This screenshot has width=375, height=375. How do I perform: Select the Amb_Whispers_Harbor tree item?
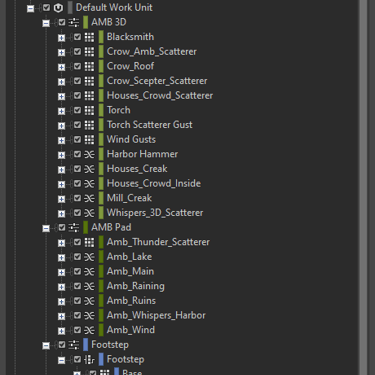click(x=156, y=316)
